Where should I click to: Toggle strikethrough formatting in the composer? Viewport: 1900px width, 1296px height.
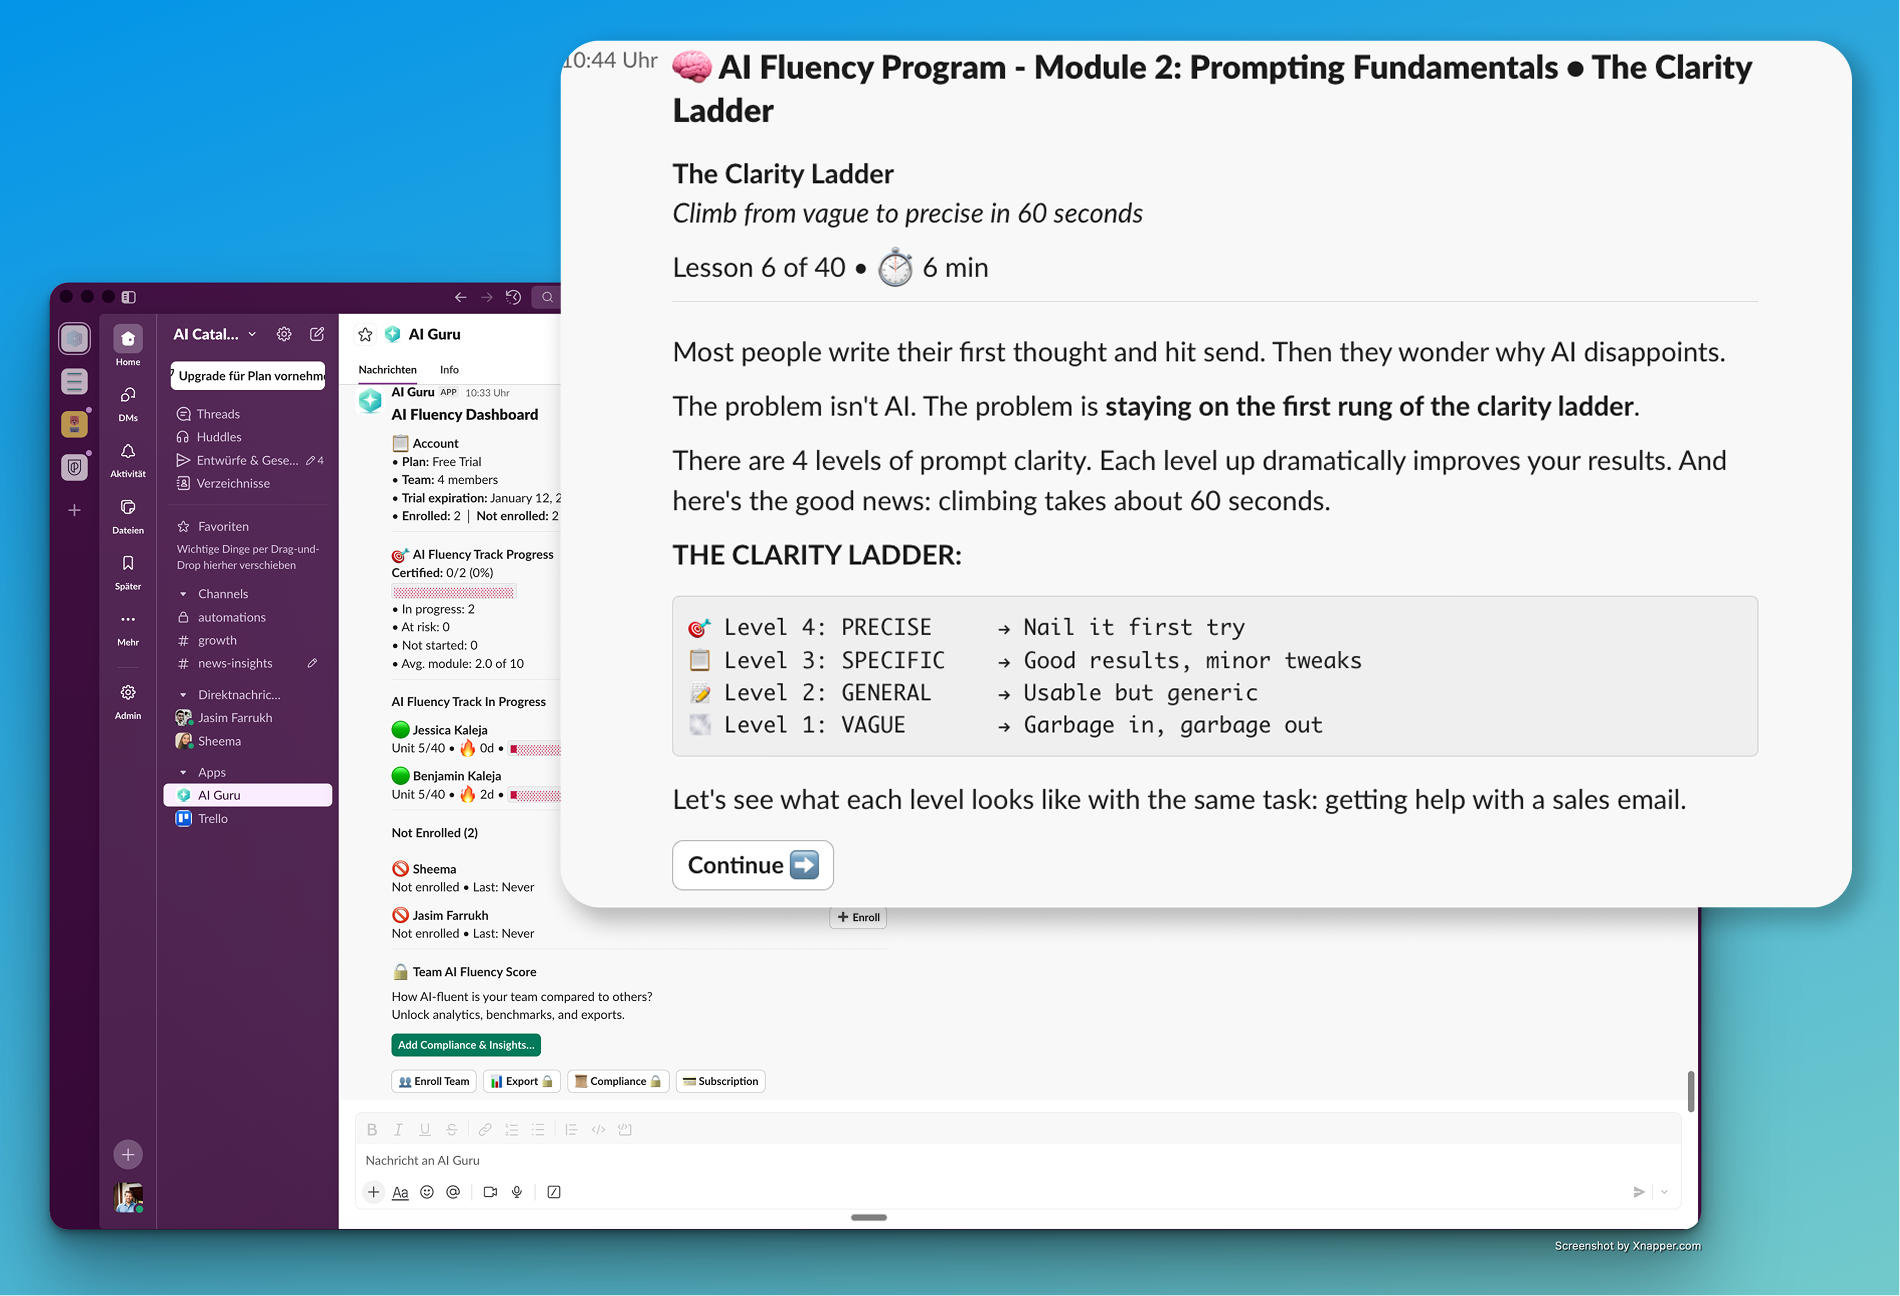click(452, 1129)
